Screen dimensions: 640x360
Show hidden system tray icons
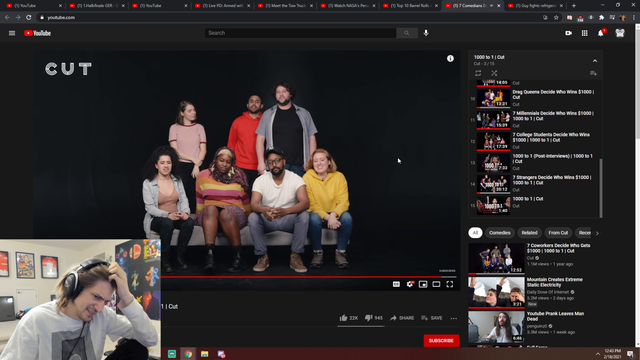click(598, 354)
